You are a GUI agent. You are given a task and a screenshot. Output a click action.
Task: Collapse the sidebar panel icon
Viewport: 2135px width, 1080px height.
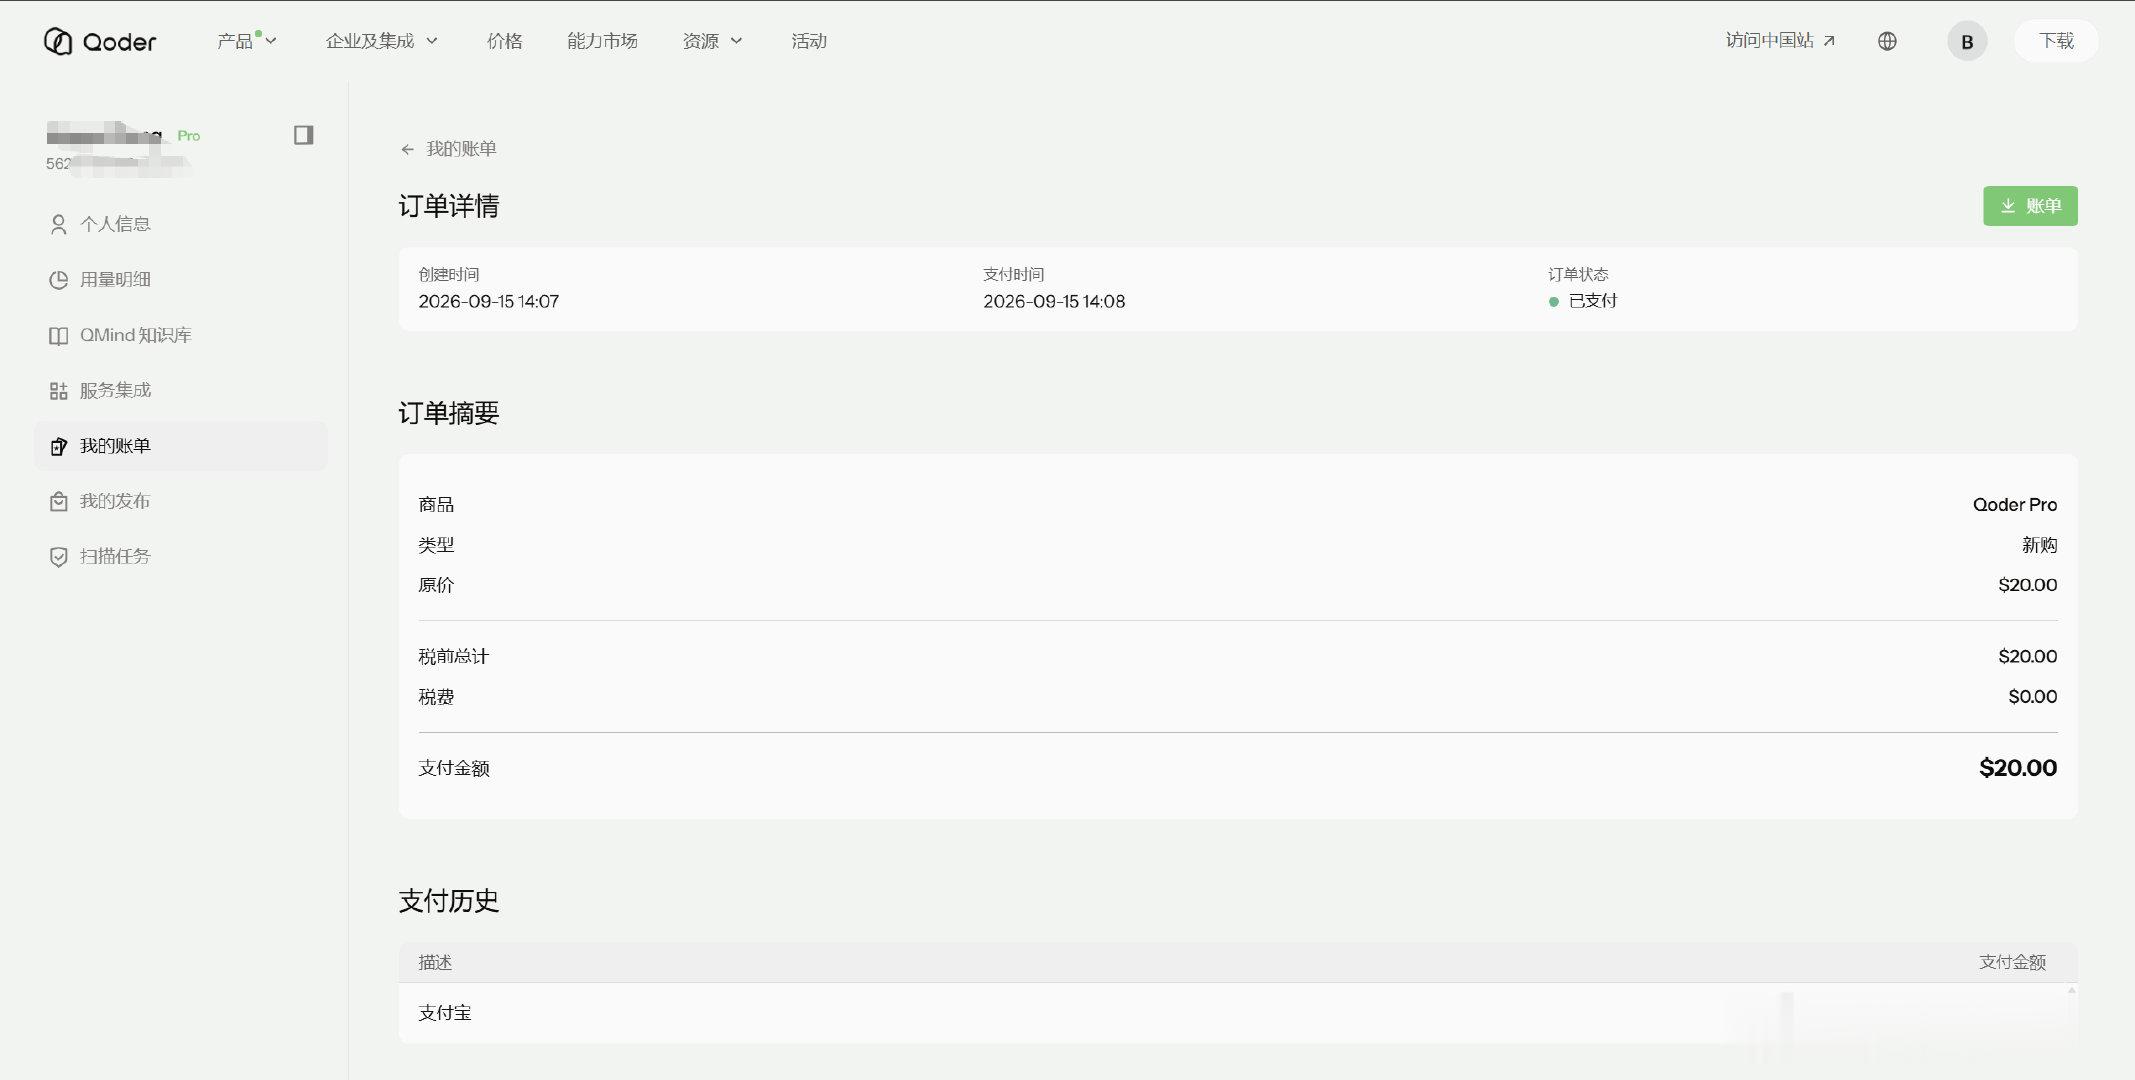tap(304, 135)
